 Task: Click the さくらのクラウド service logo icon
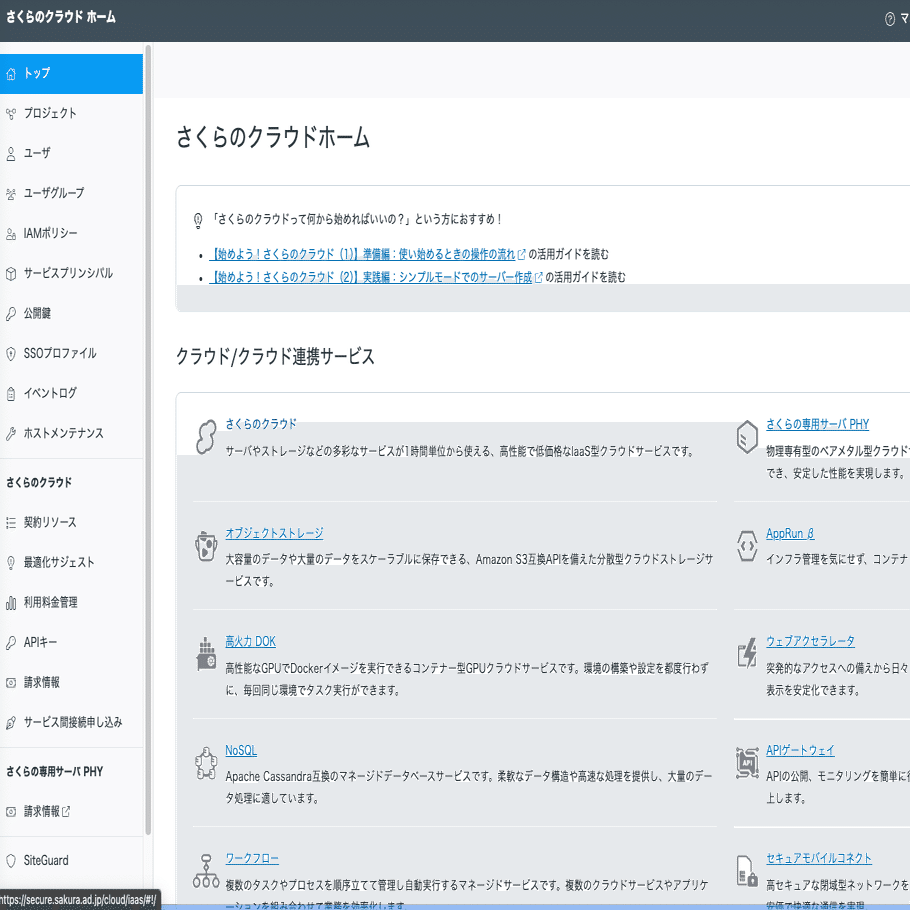(x=205, y=437)
